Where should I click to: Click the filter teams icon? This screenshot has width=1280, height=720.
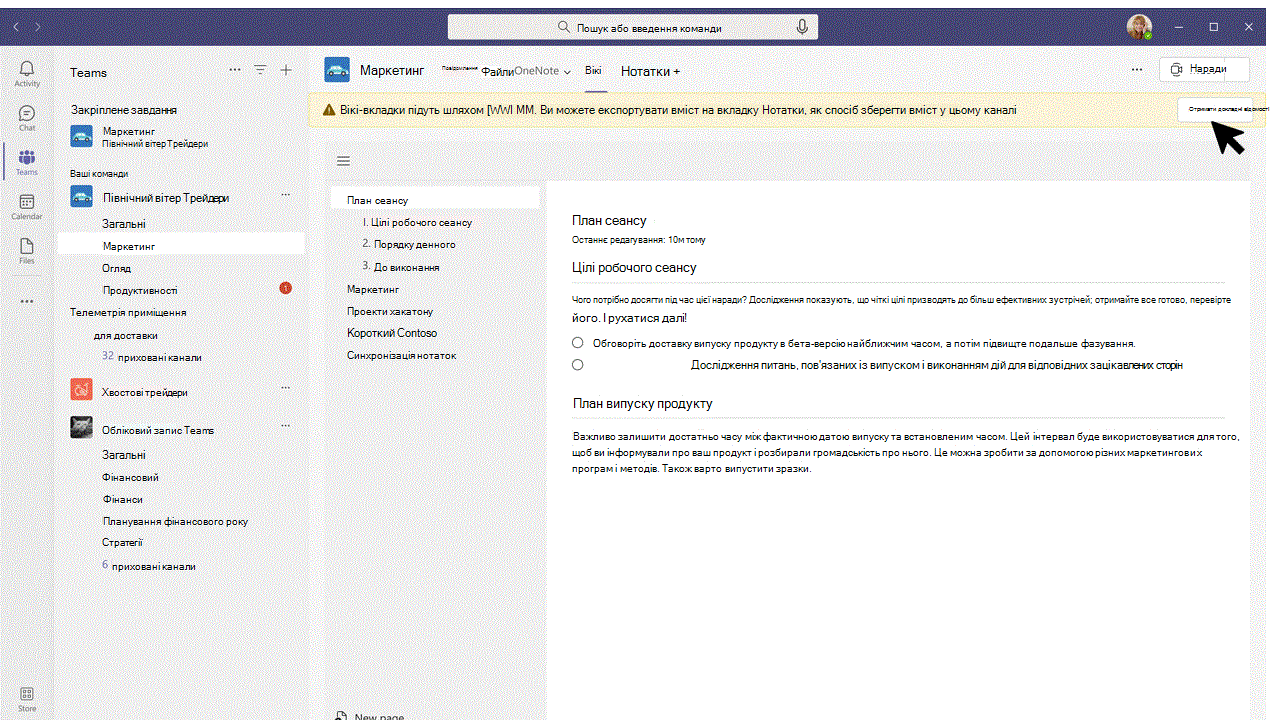[260, 70]
